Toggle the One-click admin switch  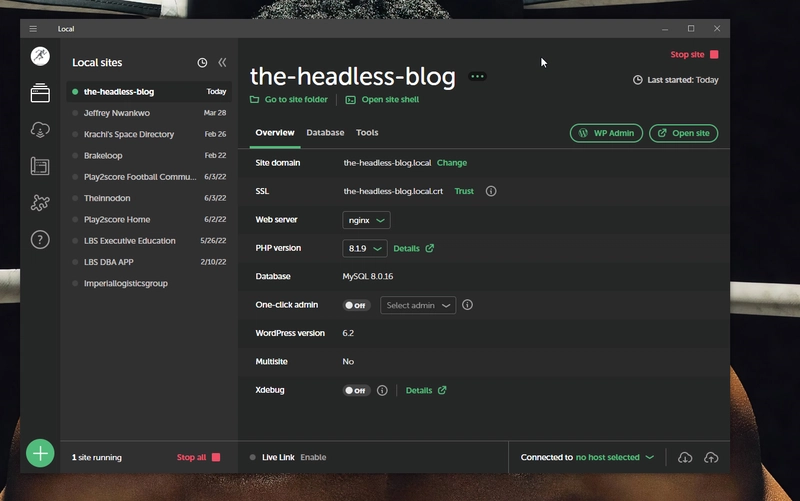(356, 305)
